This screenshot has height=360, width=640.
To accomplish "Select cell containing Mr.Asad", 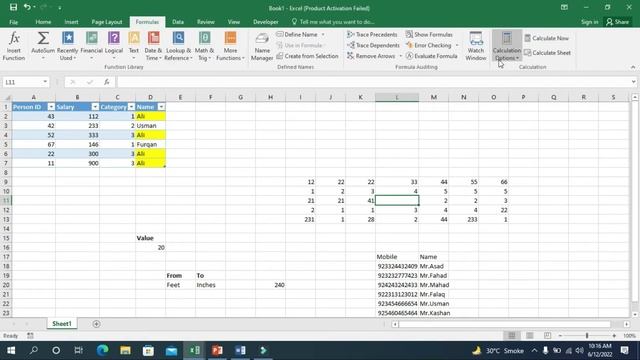I will (433, 266).
